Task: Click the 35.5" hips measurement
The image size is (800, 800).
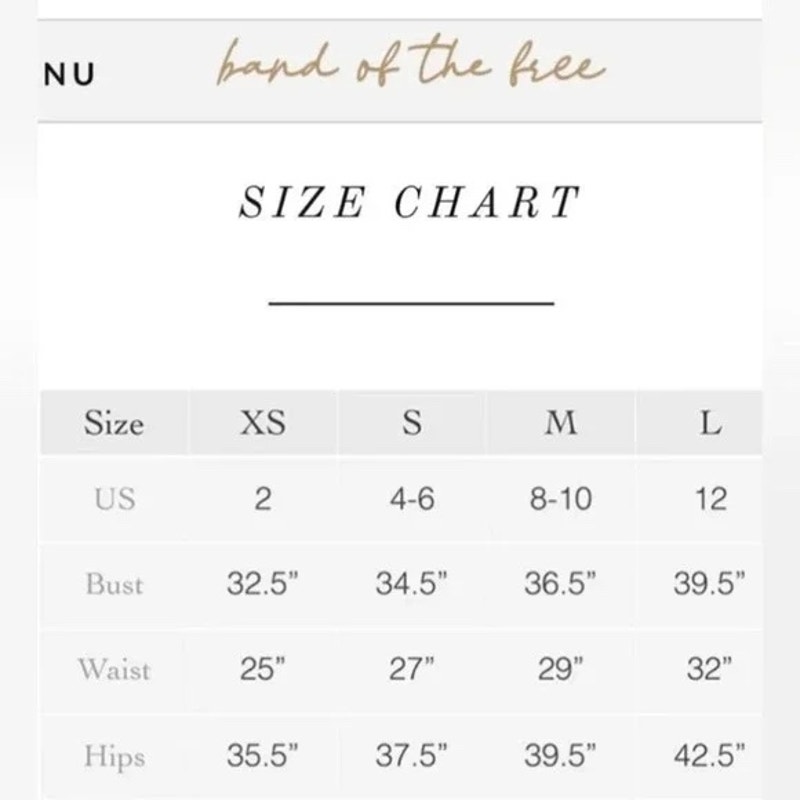Action: coord(262,755)
